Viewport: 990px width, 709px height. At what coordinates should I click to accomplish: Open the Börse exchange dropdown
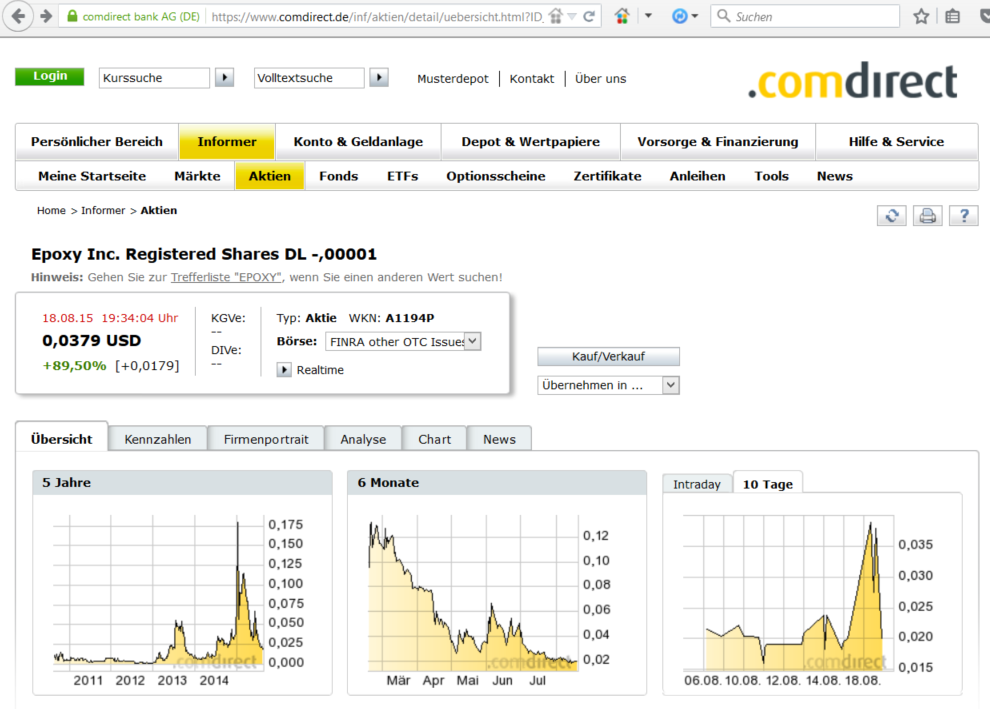(403, 342)
